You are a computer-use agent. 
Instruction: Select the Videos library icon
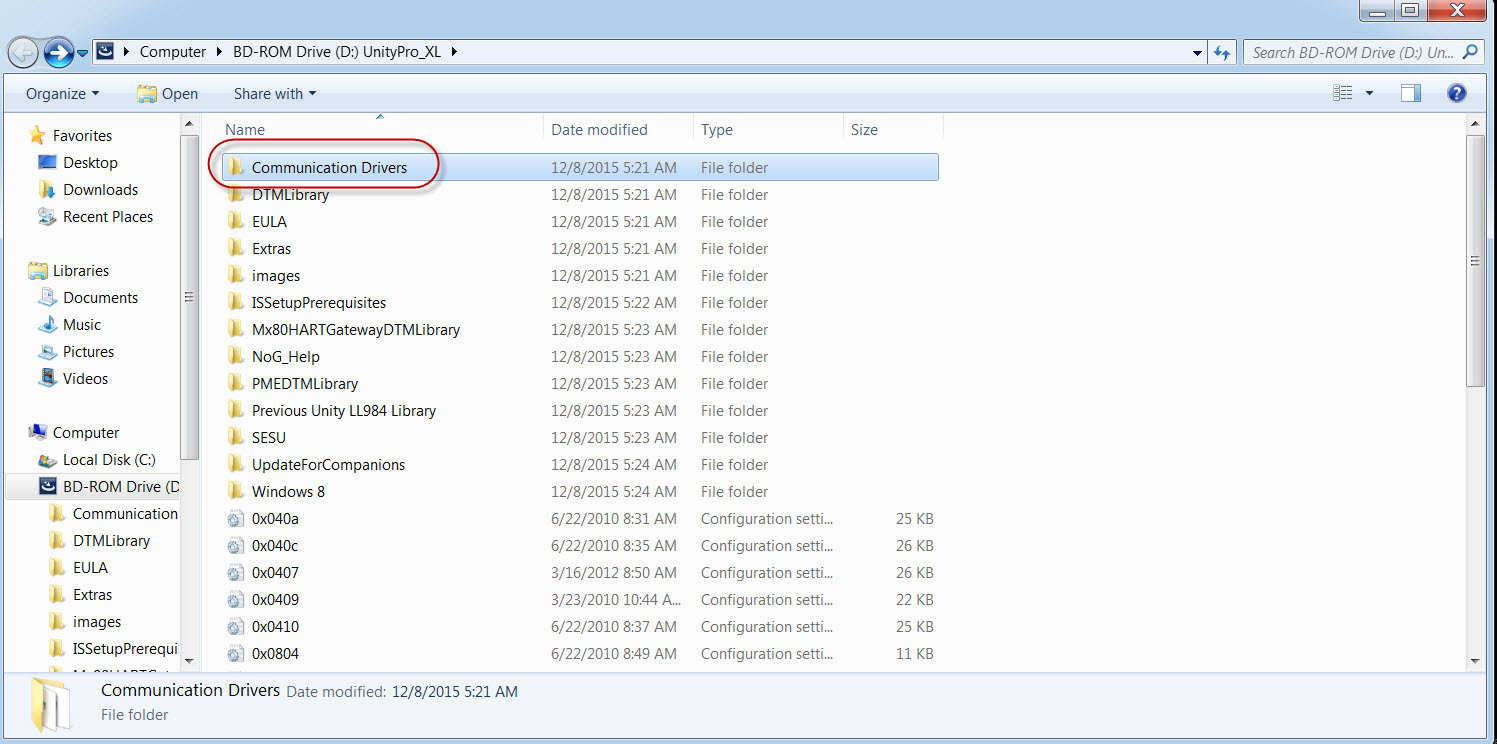point(47,378)
